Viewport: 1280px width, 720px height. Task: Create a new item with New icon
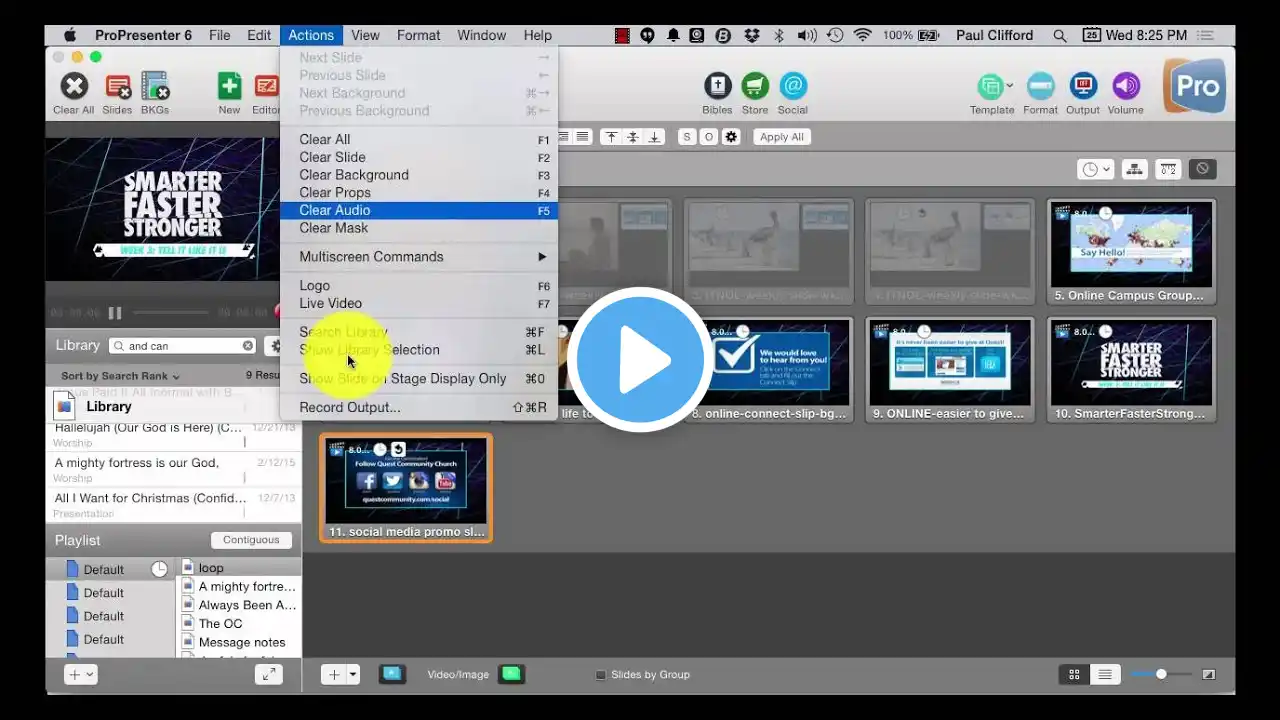[x=229, y=87]
